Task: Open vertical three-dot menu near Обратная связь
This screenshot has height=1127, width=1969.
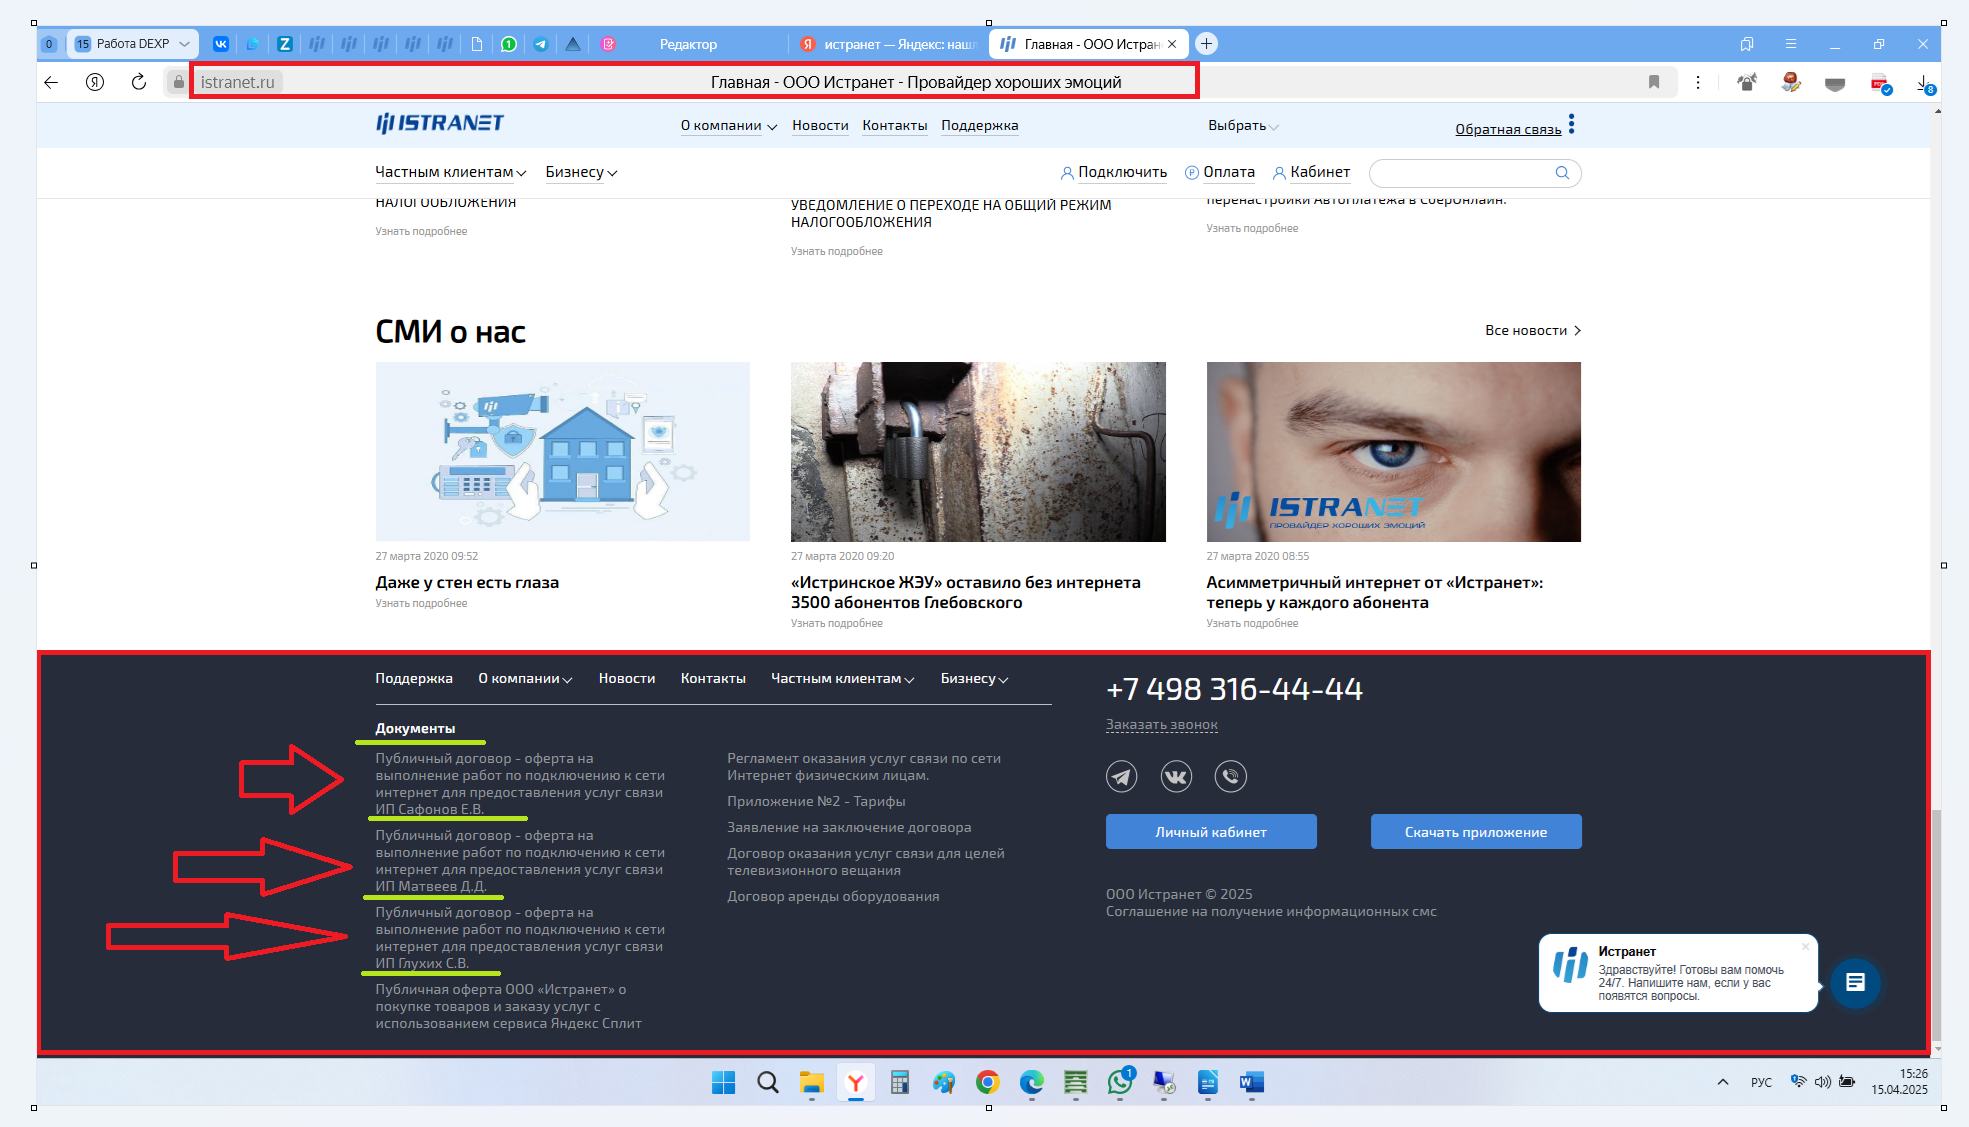Action: click(x=1572, y=124)
